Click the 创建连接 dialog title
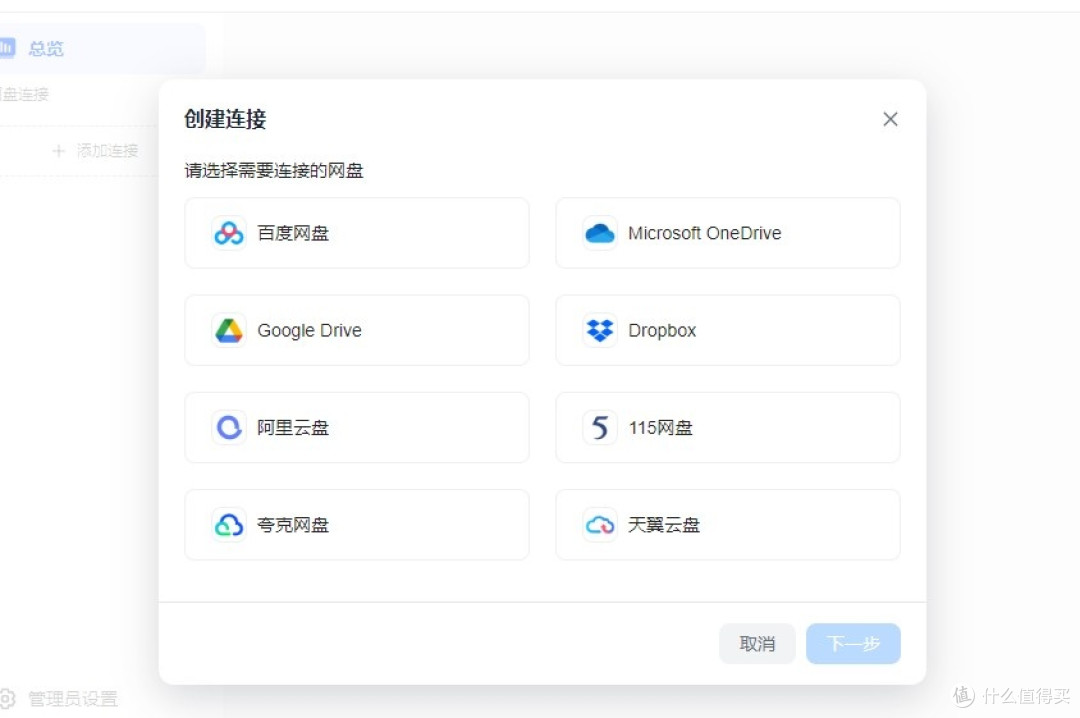 pos(225,119)
